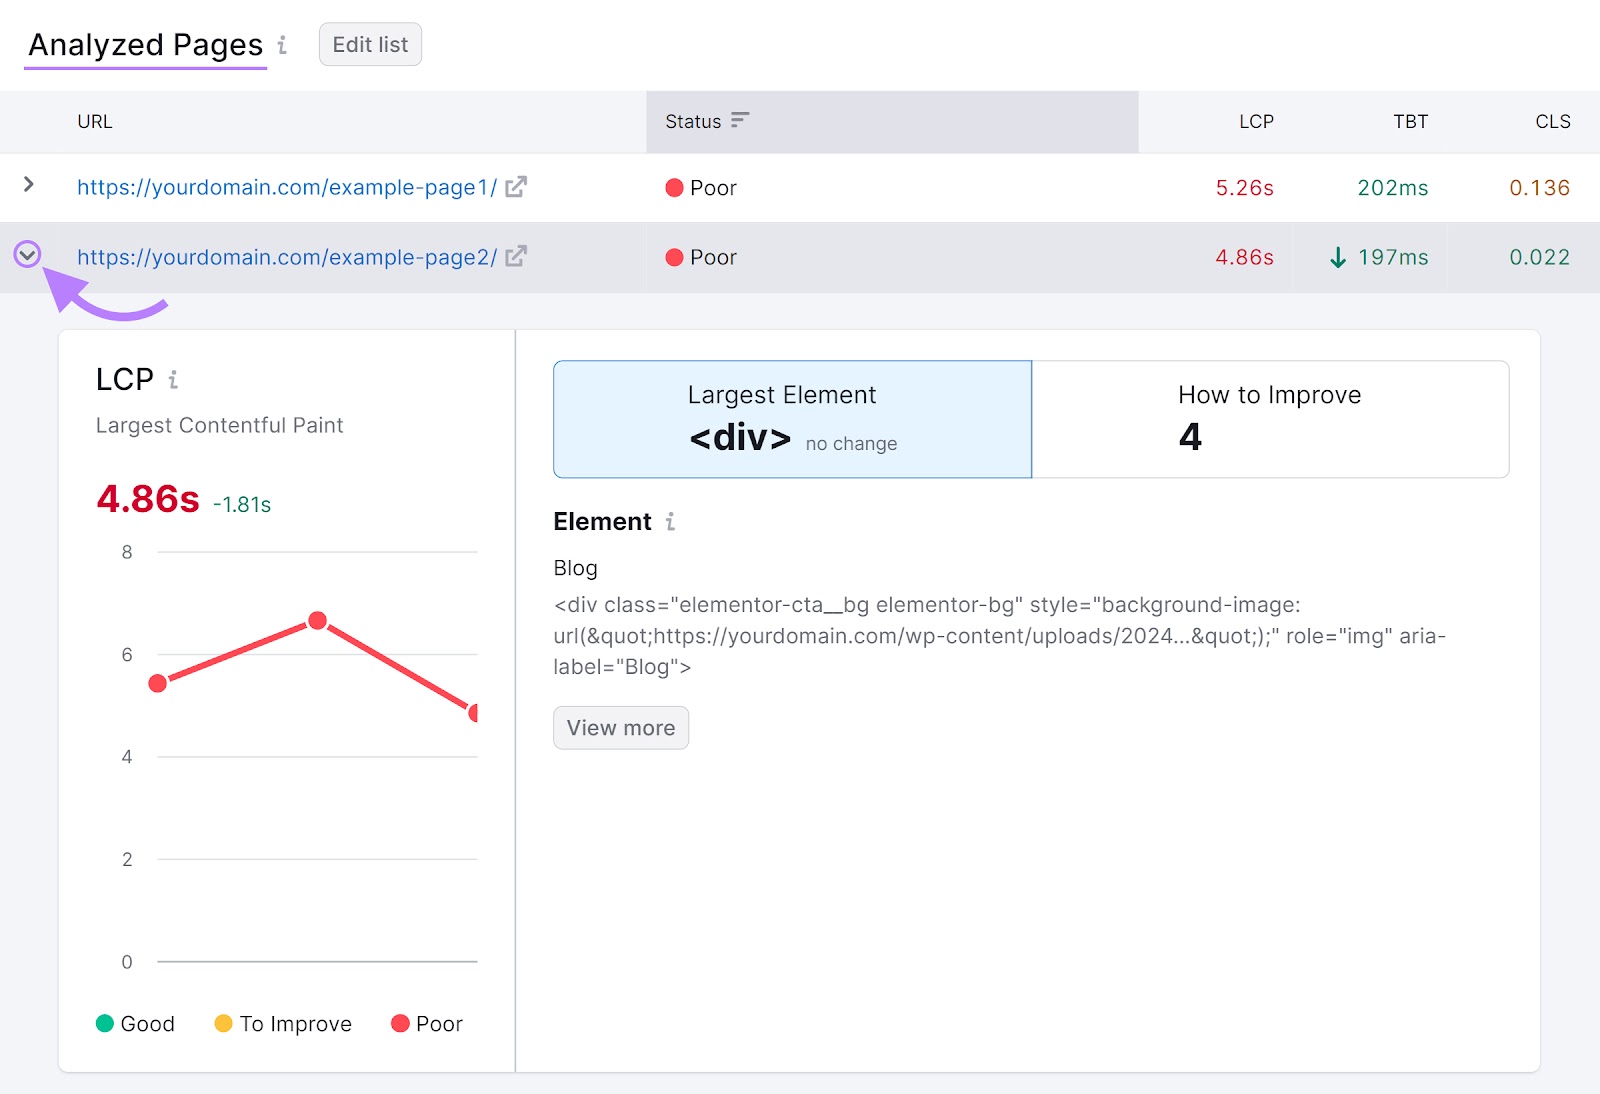Select the Largest Element tab
The height and width of the screenshot is (1094, 1600).
pos(792,419)
